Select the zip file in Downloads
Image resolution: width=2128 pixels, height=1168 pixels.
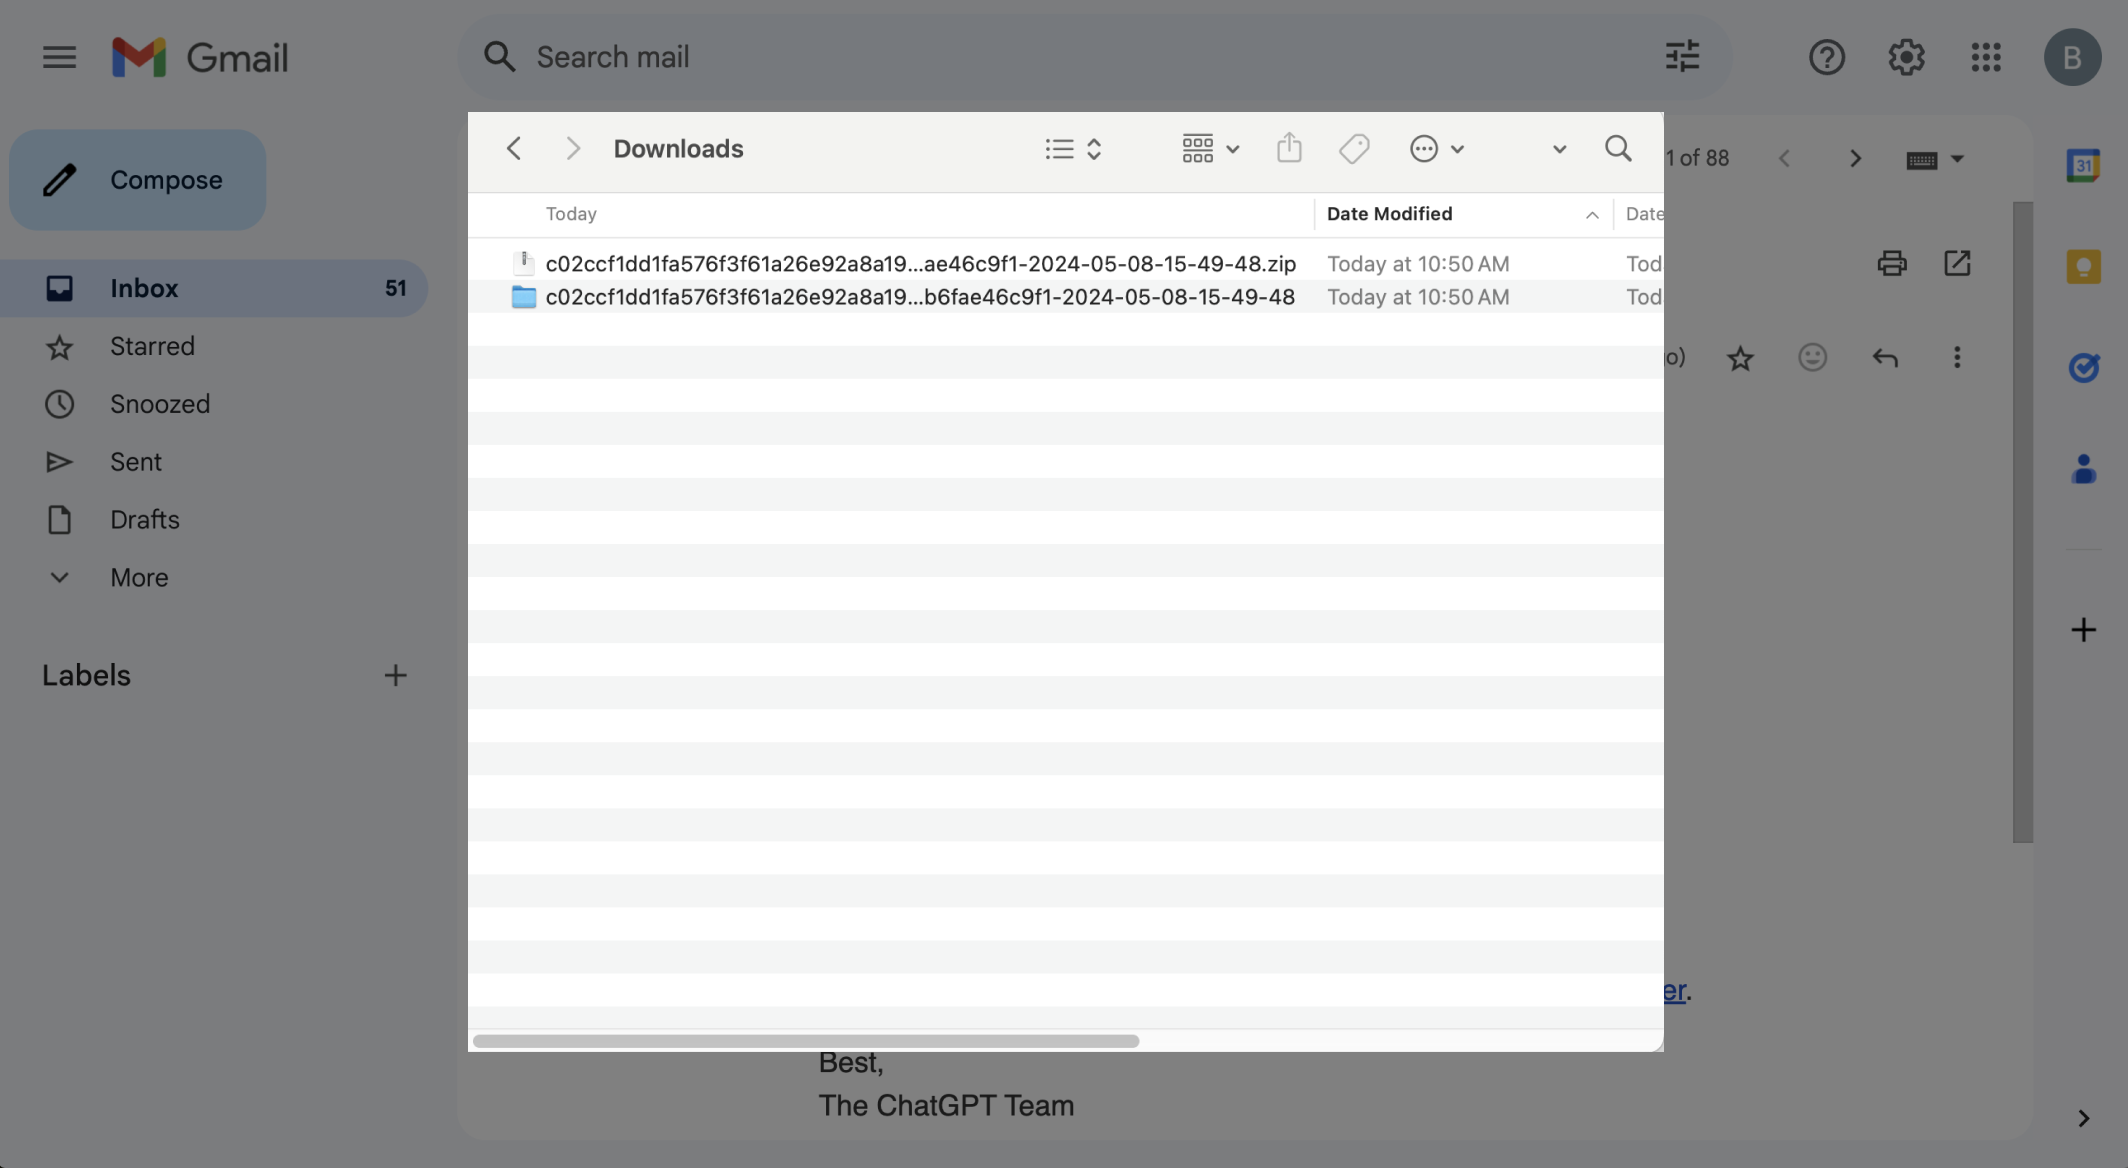[x=920, y=264]
